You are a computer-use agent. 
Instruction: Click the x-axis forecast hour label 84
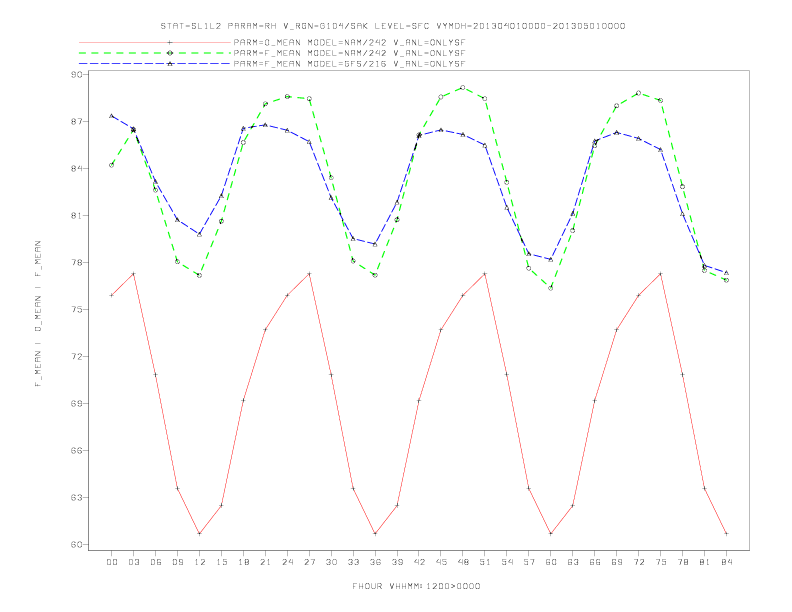[727, 562]
